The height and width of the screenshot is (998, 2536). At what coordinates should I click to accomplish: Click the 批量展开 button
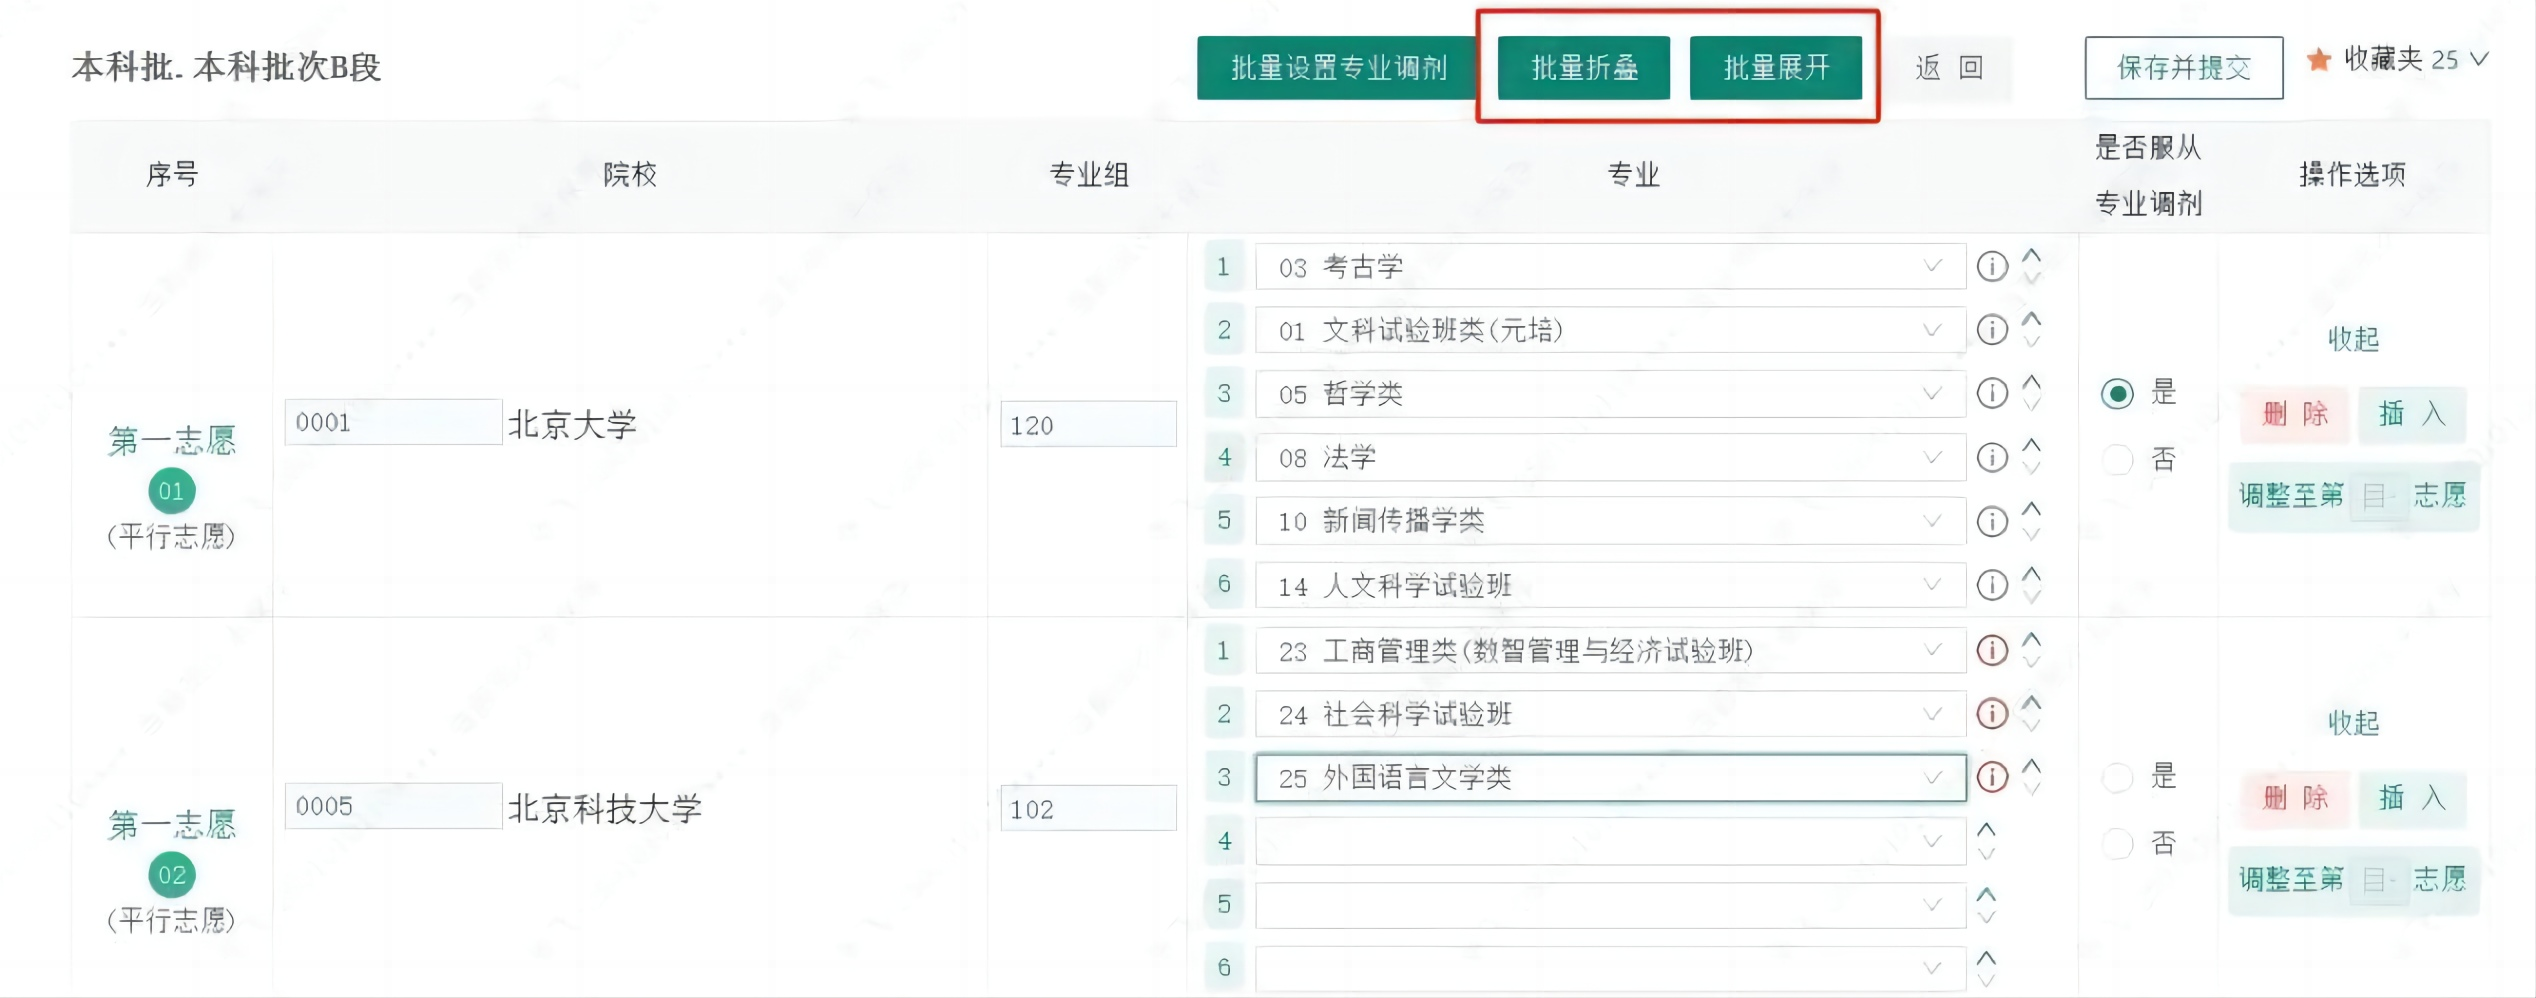pyautogui.click(x=1776, y=68)
